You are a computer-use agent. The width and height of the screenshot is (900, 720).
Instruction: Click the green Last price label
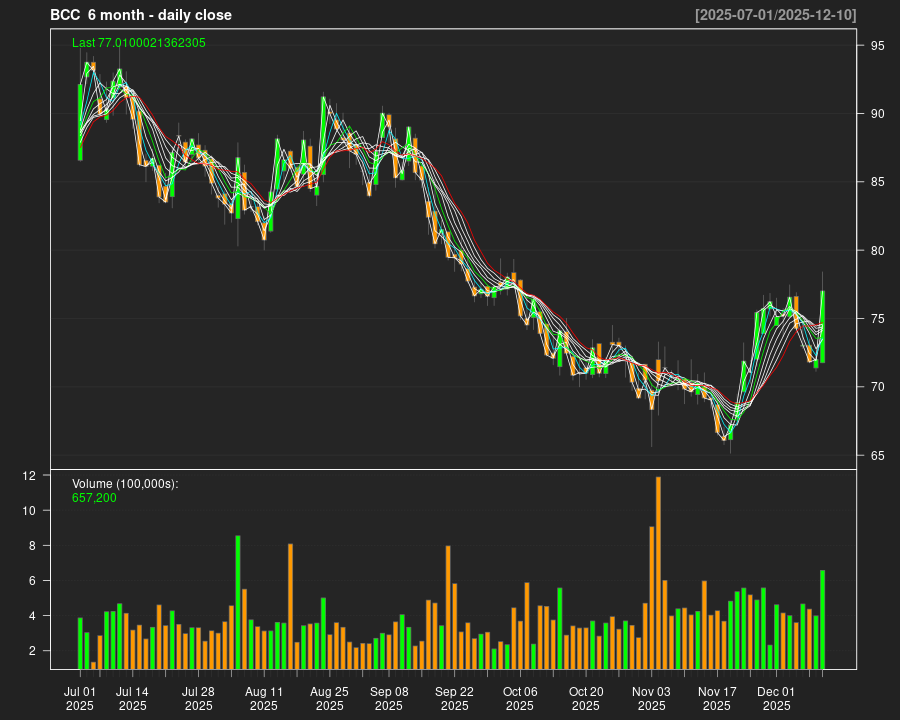(139, 43)
